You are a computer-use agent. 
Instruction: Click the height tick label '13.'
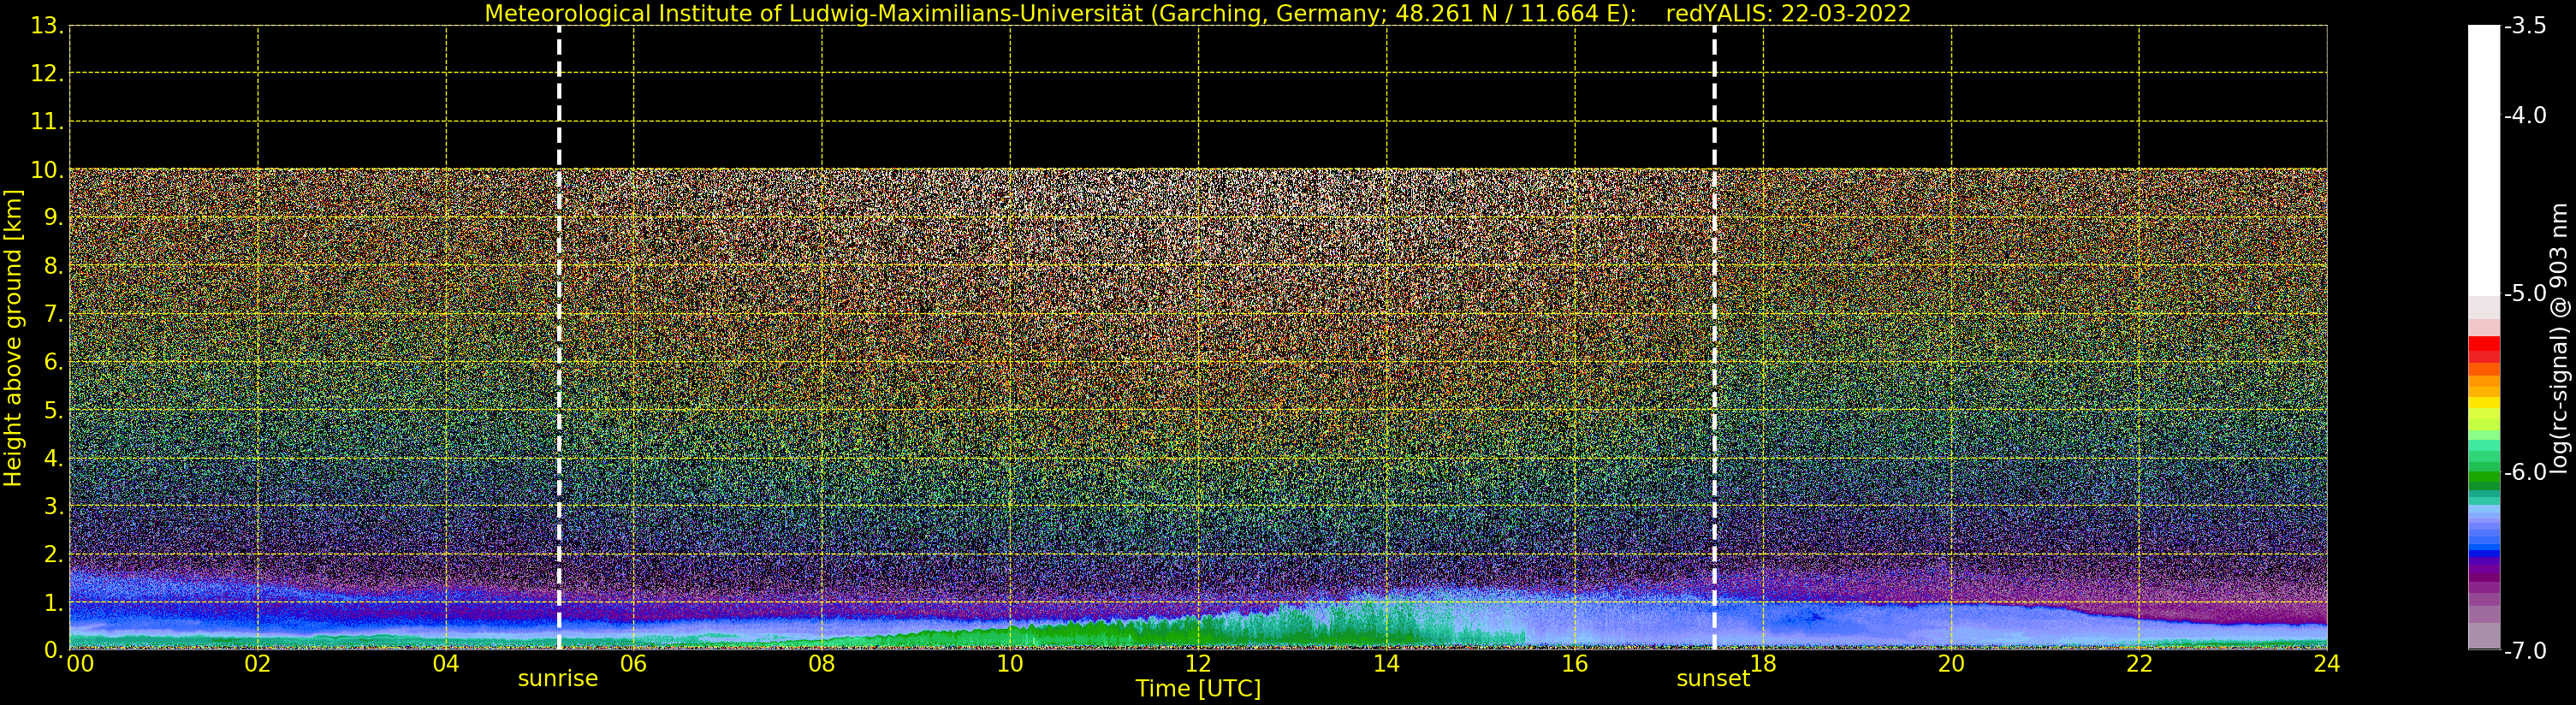click(x=47, y=26)
